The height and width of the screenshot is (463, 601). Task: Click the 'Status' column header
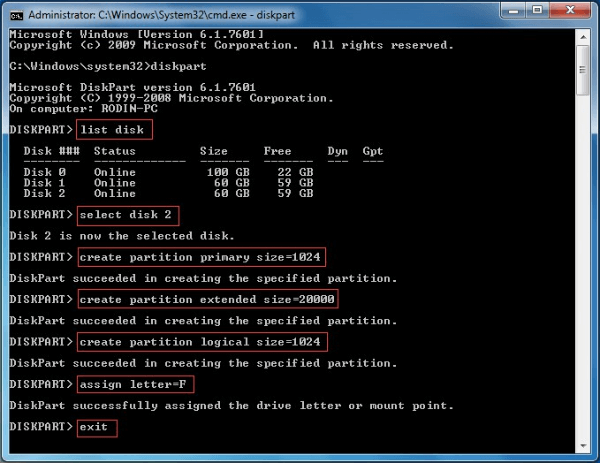click(115, 151)
